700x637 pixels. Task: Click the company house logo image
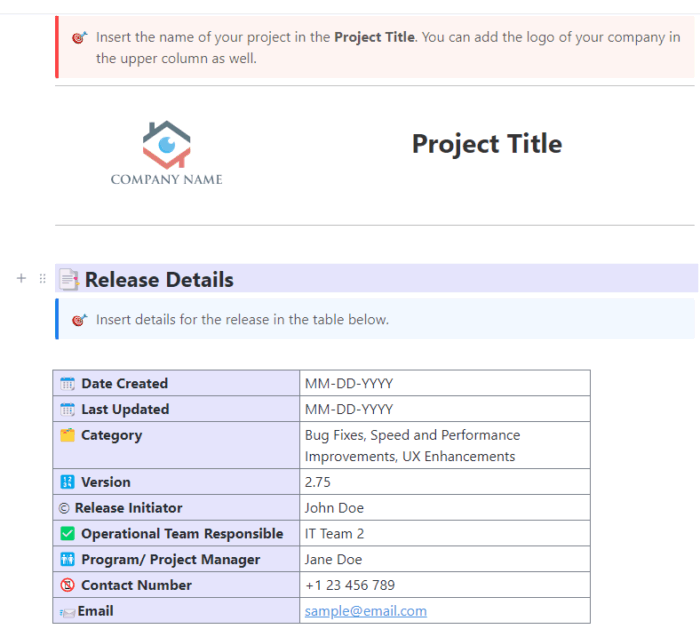coord(166,144)
